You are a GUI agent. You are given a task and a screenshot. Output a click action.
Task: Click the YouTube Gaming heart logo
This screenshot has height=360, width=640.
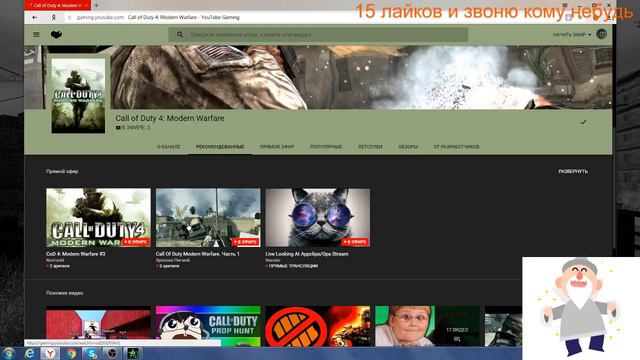pyautogui.click(x=56, y=35)
